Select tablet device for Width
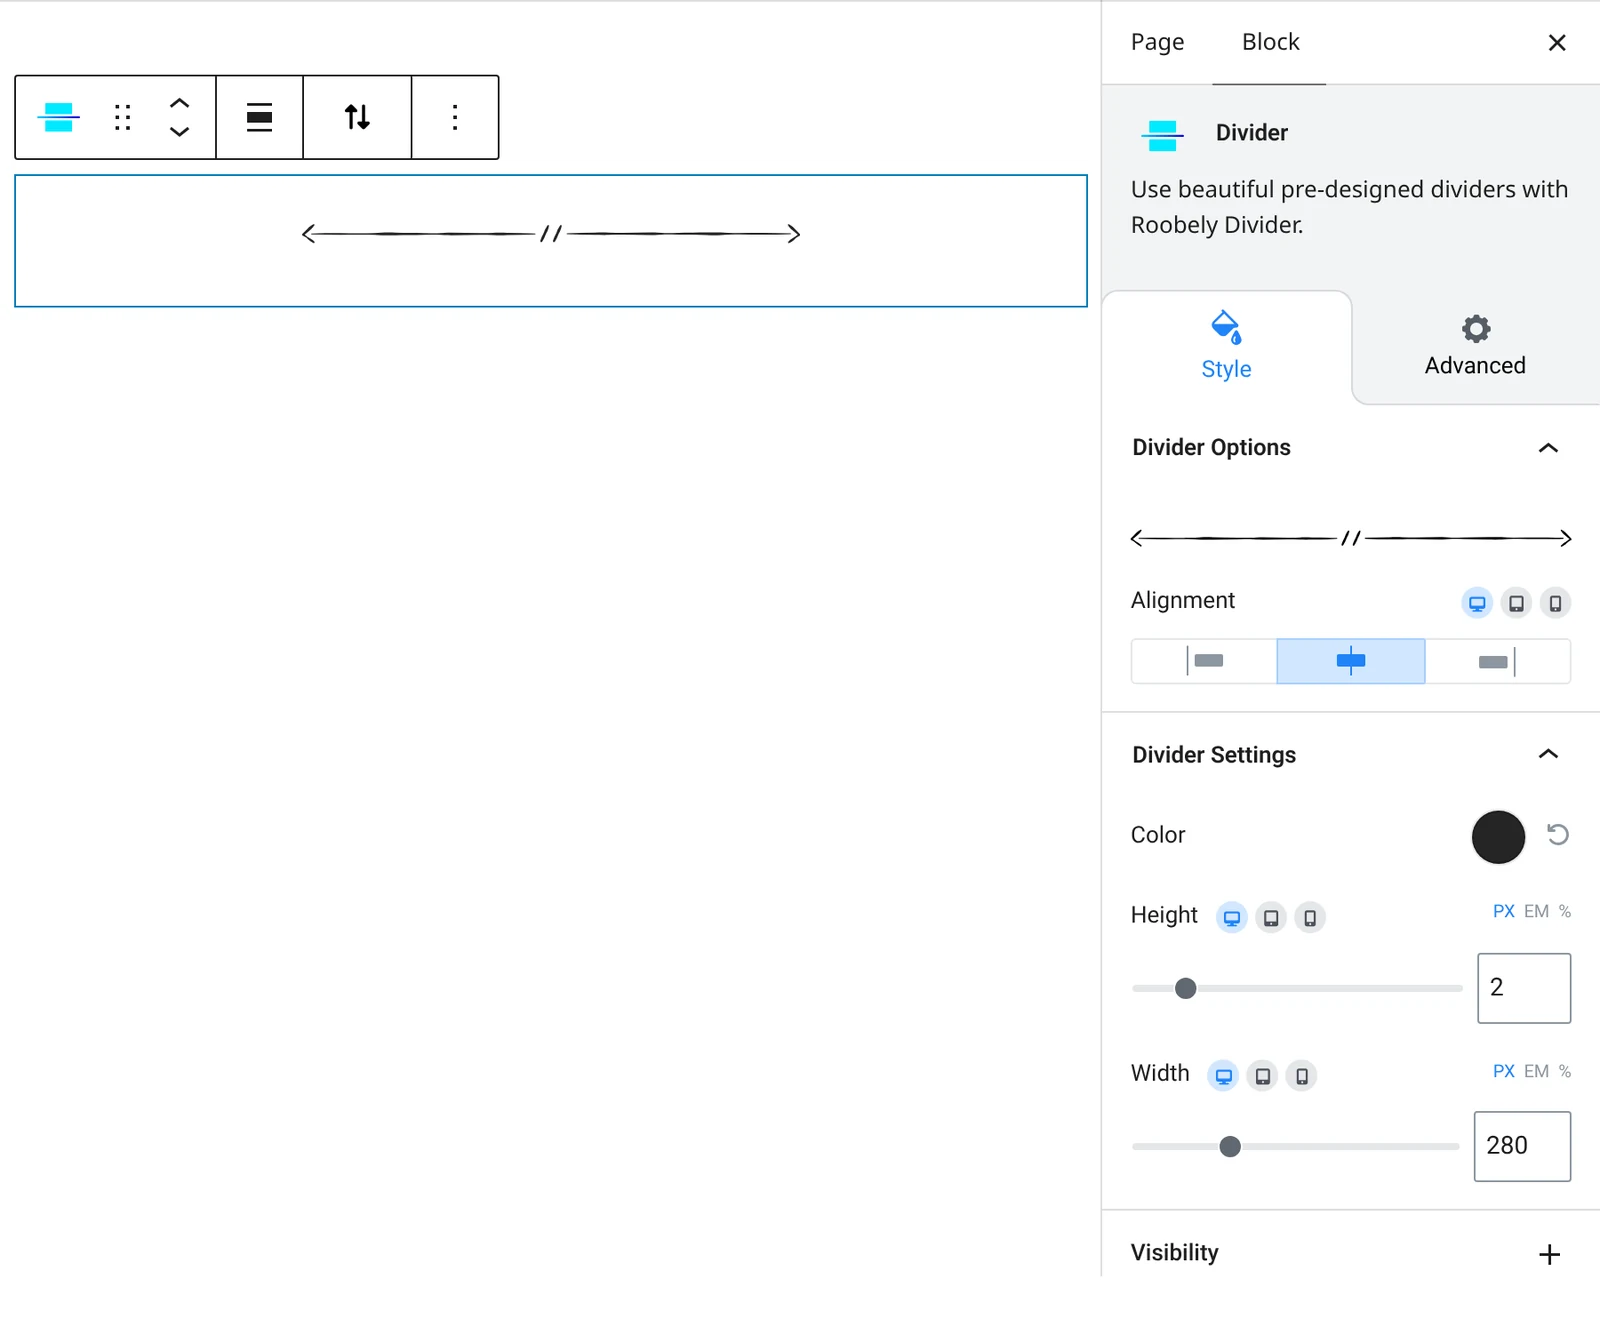The image size is (1600, 1335). [1263, 1075]
